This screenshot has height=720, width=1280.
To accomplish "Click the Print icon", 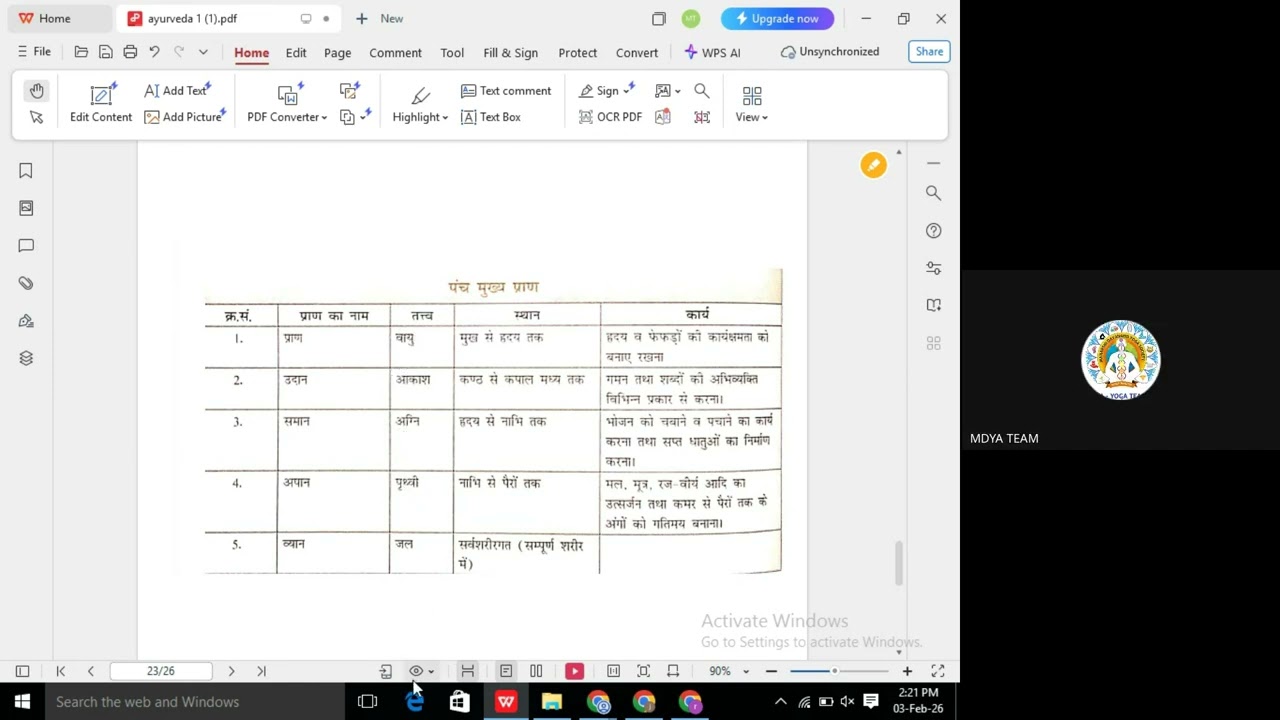I will [130, 52].
